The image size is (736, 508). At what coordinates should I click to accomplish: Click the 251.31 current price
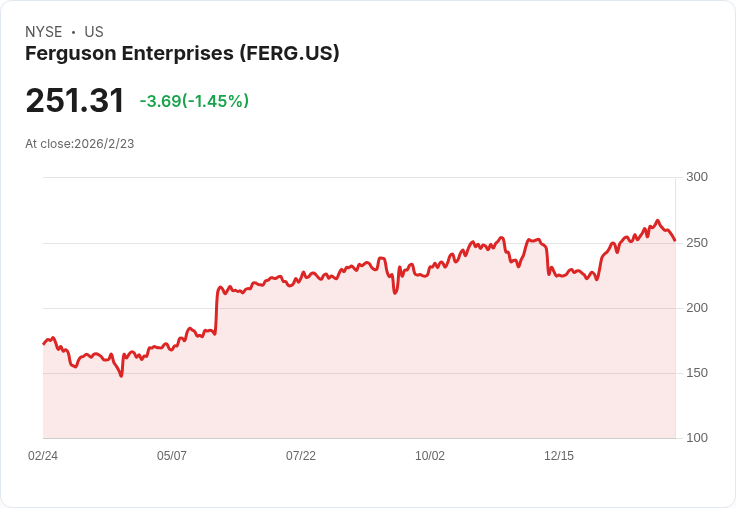tap(75, 100)
